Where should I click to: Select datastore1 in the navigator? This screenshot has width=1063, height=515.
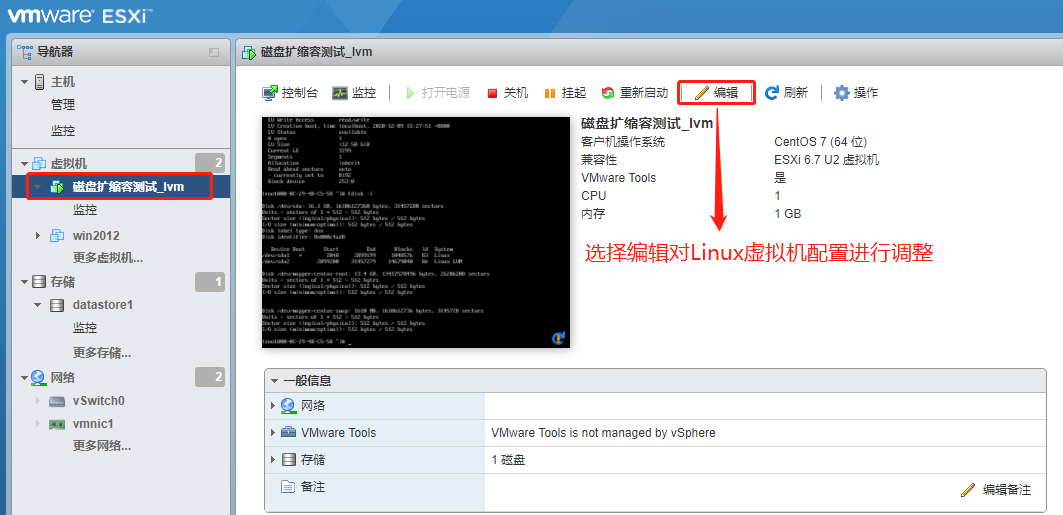tap(102, 305)
